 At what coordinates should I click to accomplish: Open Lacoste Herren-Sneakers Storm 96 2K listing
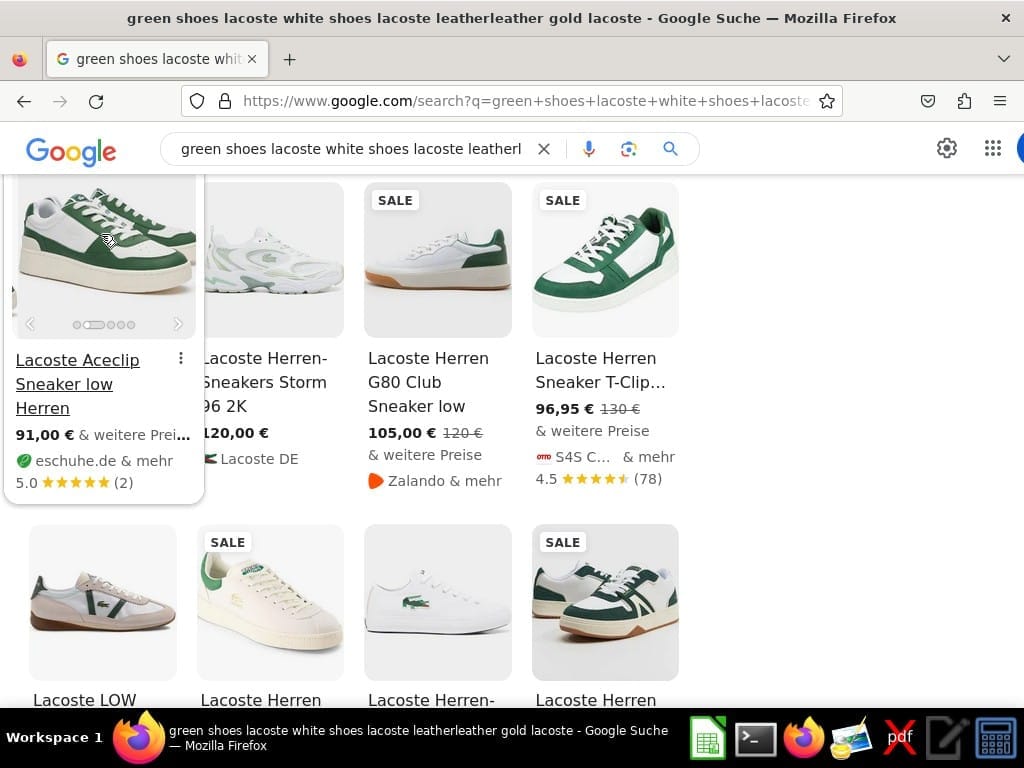point(264,382)
